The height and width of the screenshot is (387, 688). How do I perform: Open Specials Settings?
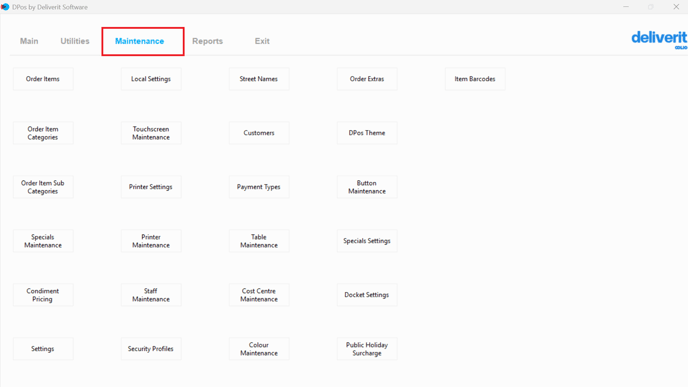point(367,241)
